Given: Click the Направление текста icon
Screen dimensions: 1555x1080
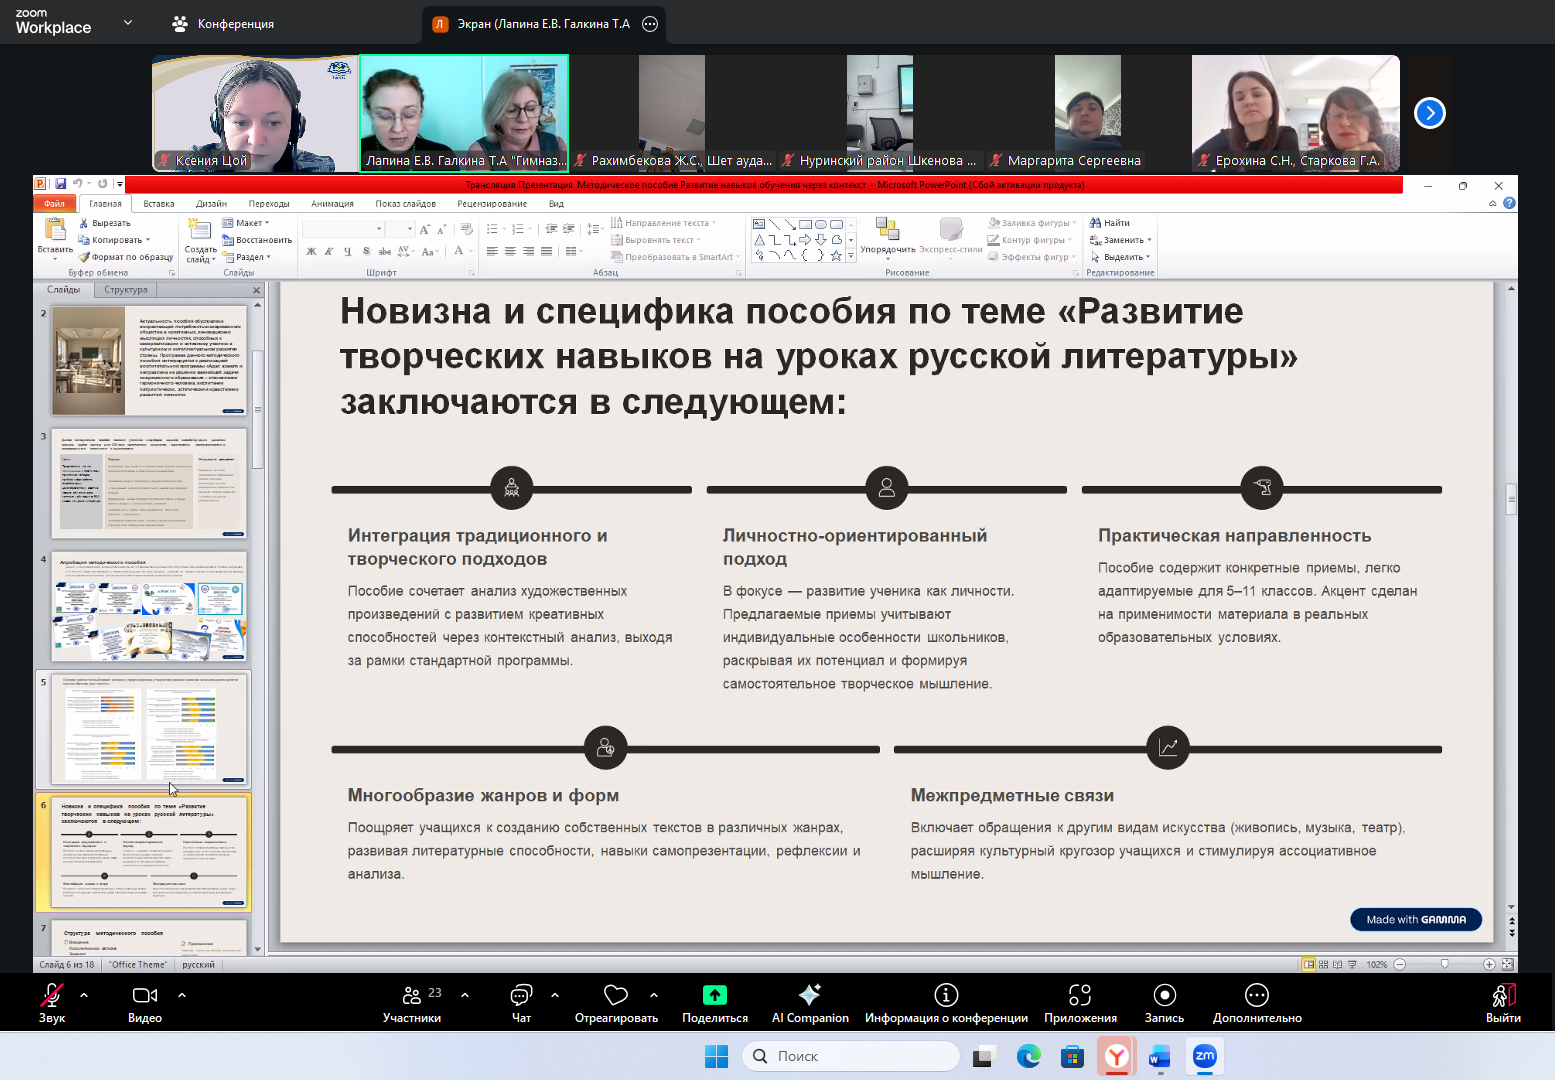Looking at the screenshot, I should pyautogui.click(x=618, y=222).
